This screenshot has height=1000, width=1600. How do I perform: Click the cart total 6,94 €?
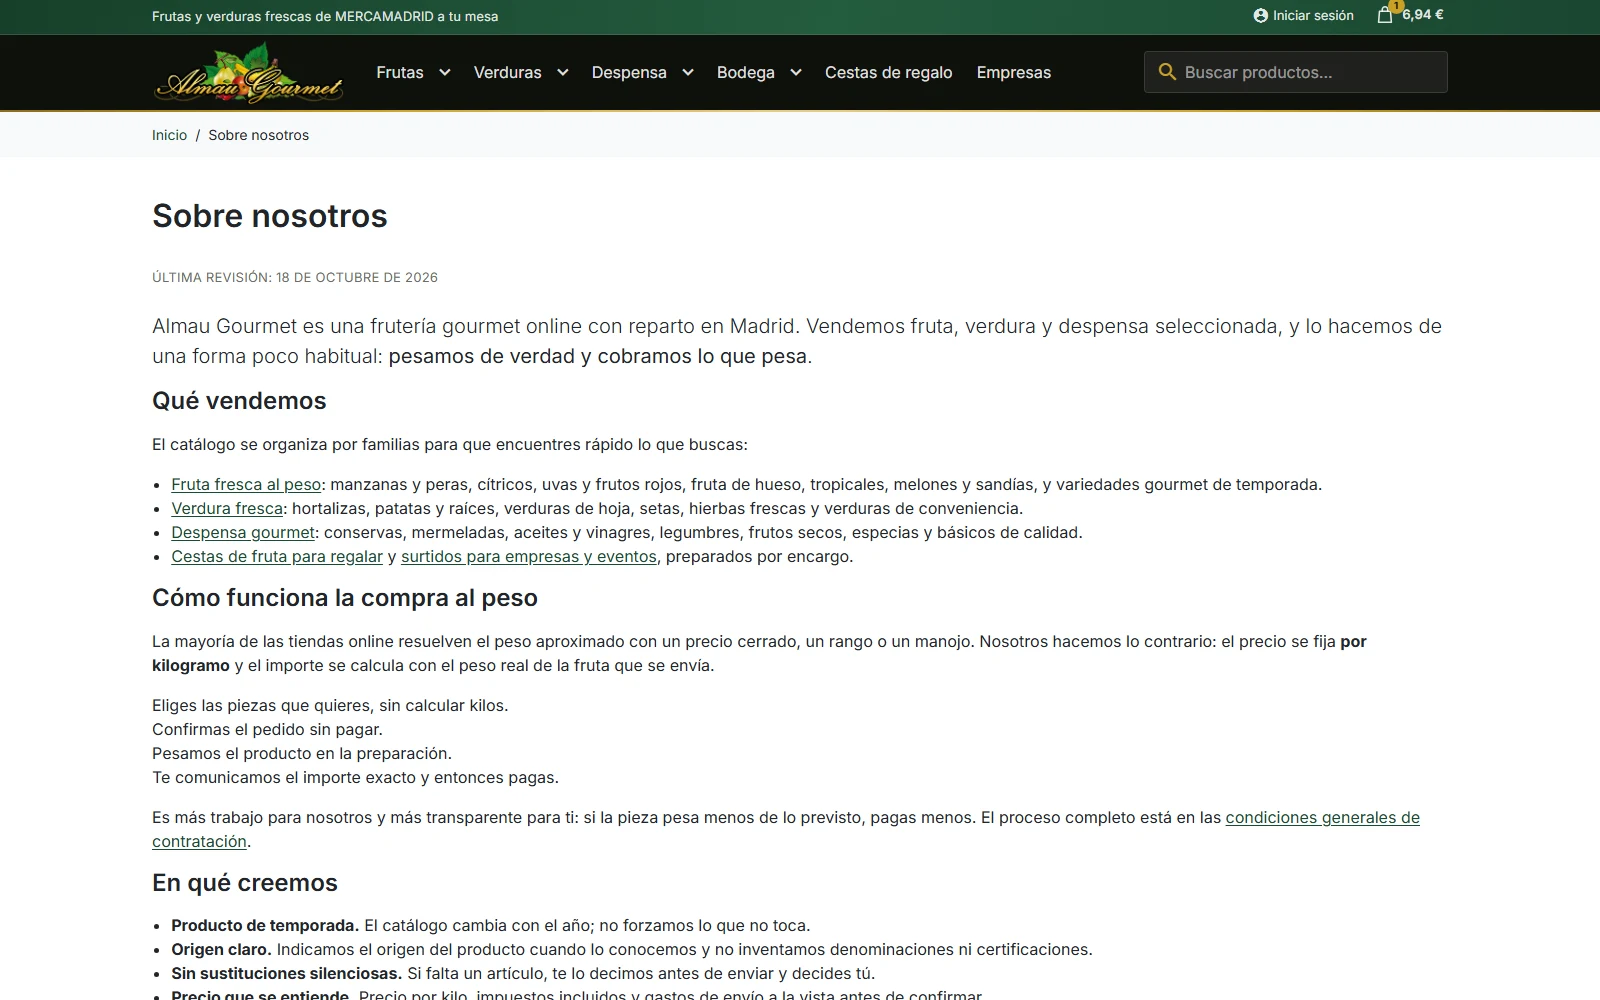pyautogui.click(x=1423, y=15)
